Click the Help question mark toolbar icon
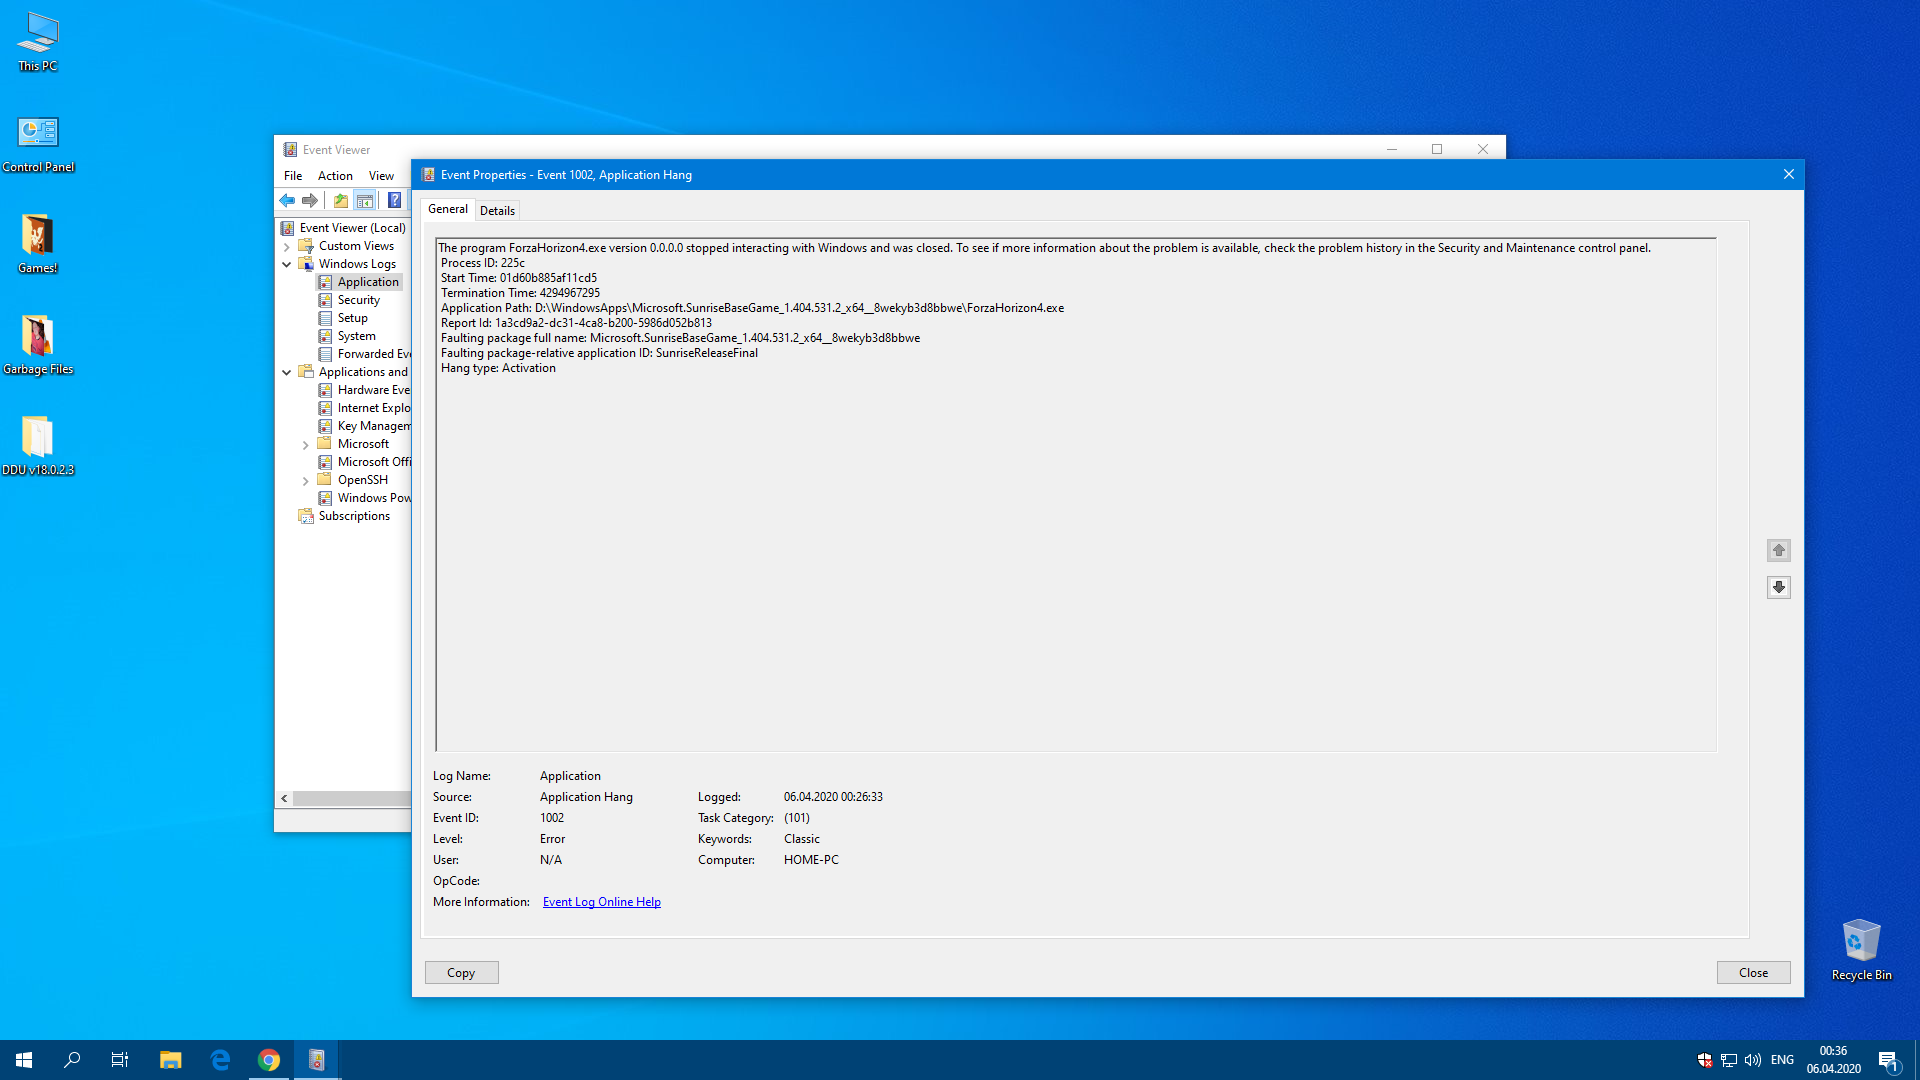Screen dimensions: 1920x1080 394,200
